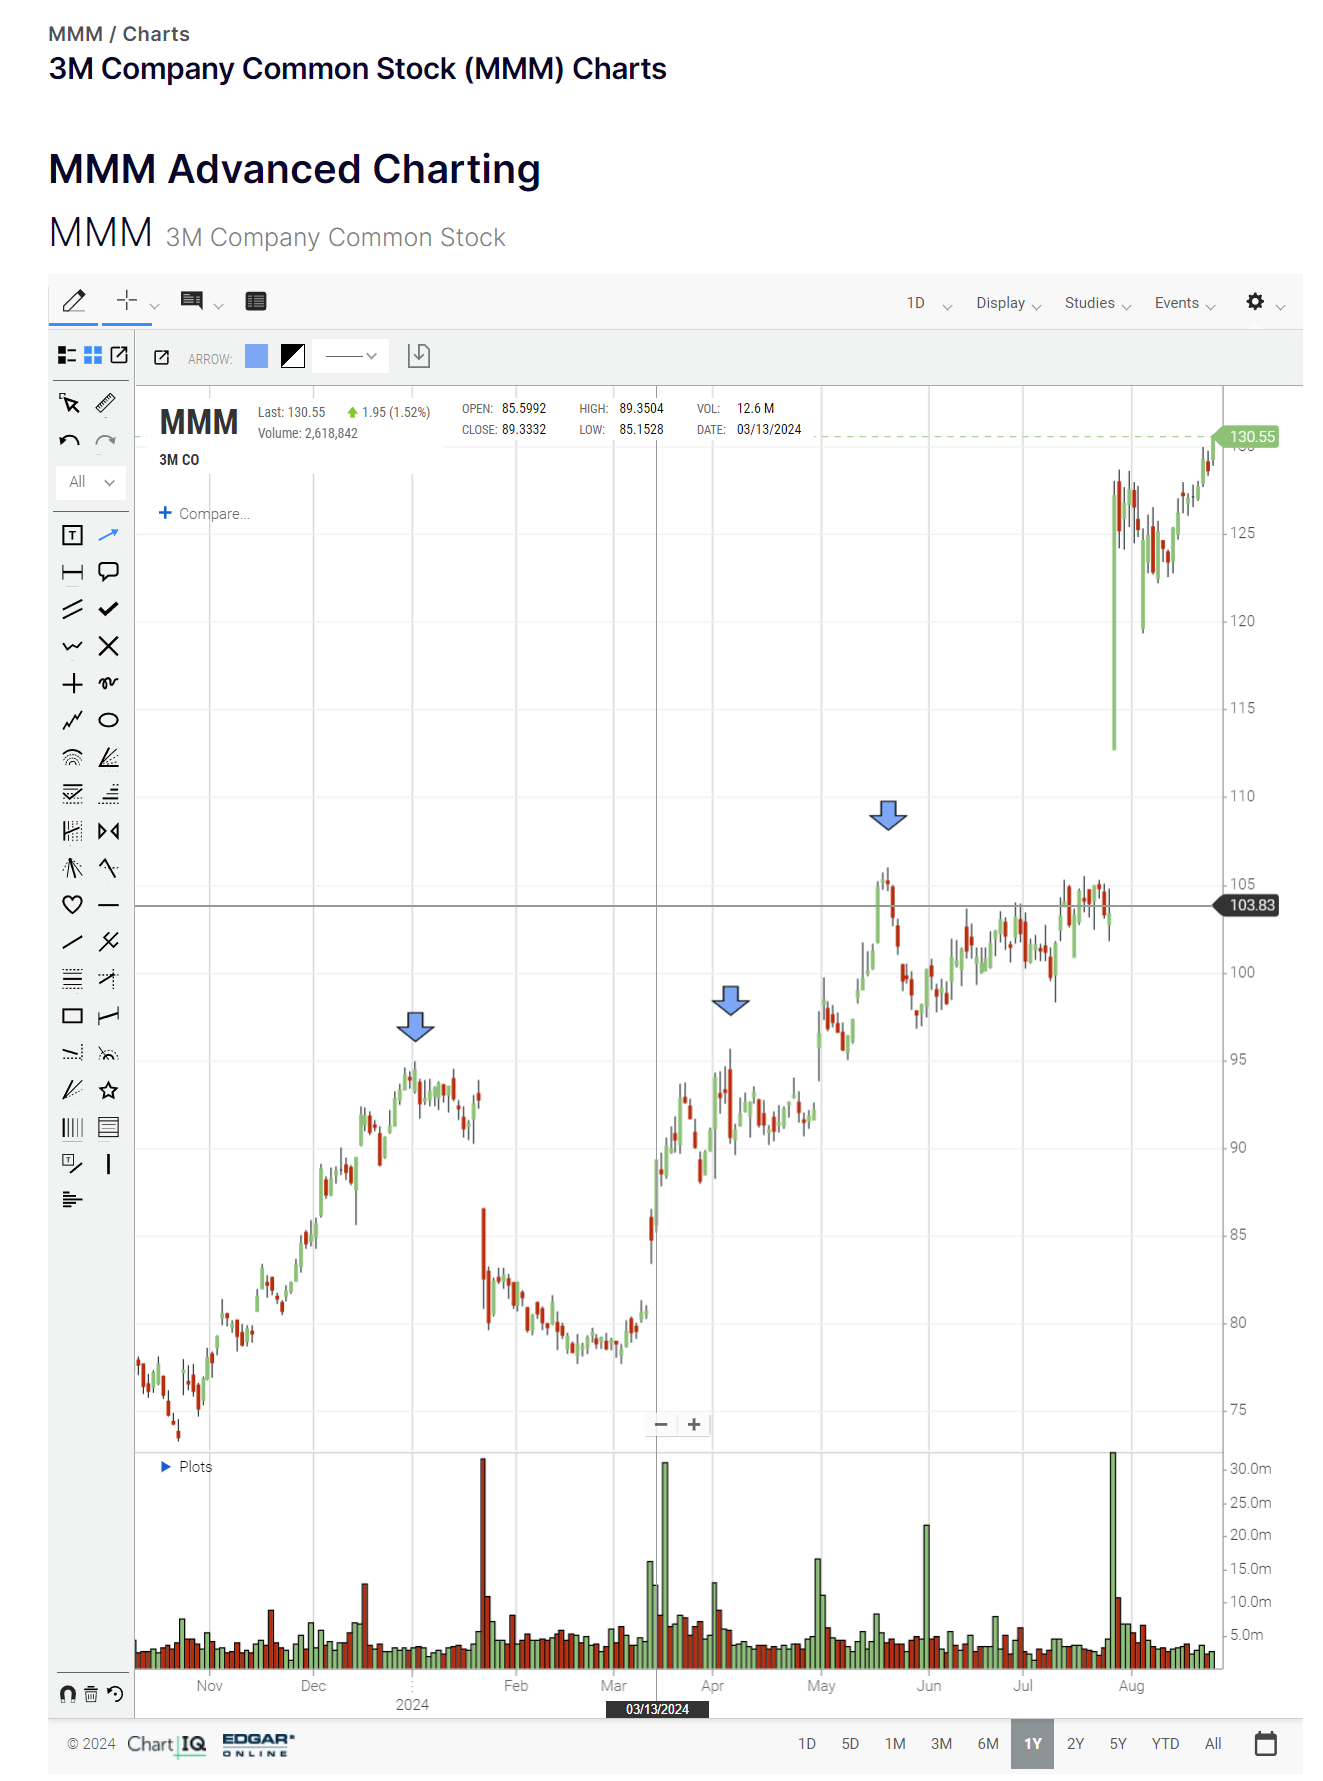Delete all drawings with trash icon

click(91, 1694)
